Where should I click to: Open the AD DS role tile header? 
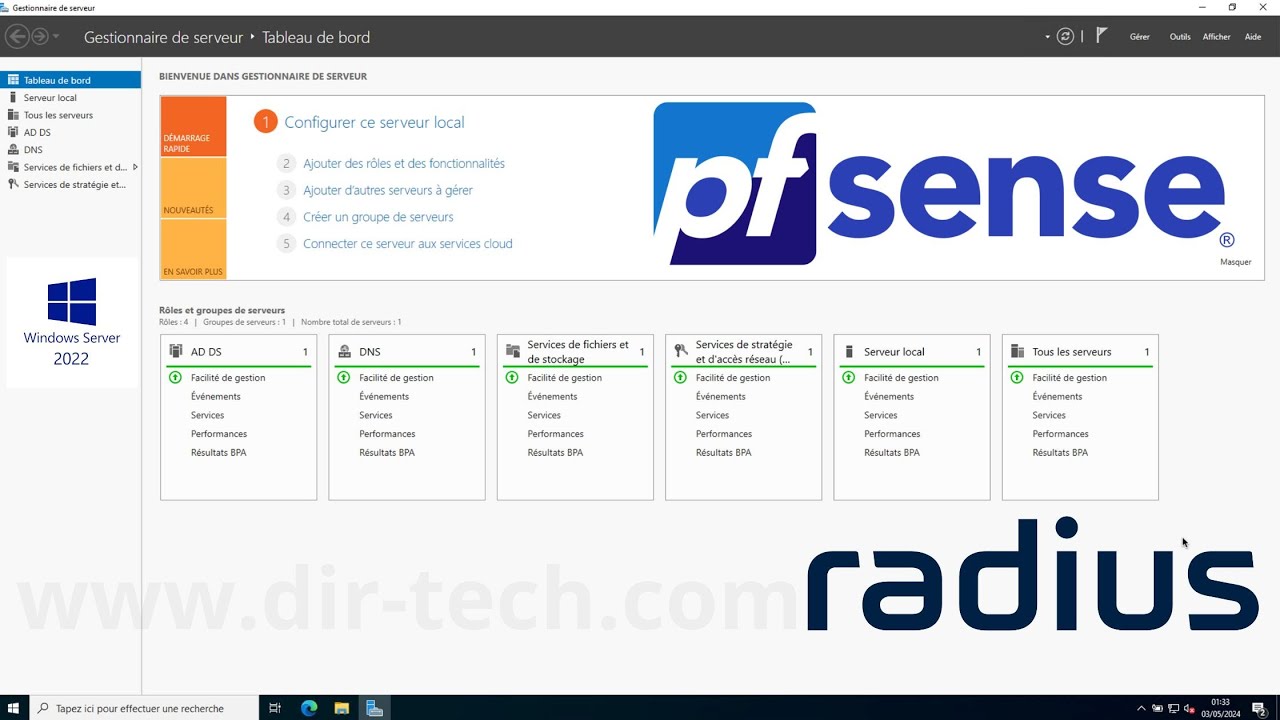[x=238, y=352]
